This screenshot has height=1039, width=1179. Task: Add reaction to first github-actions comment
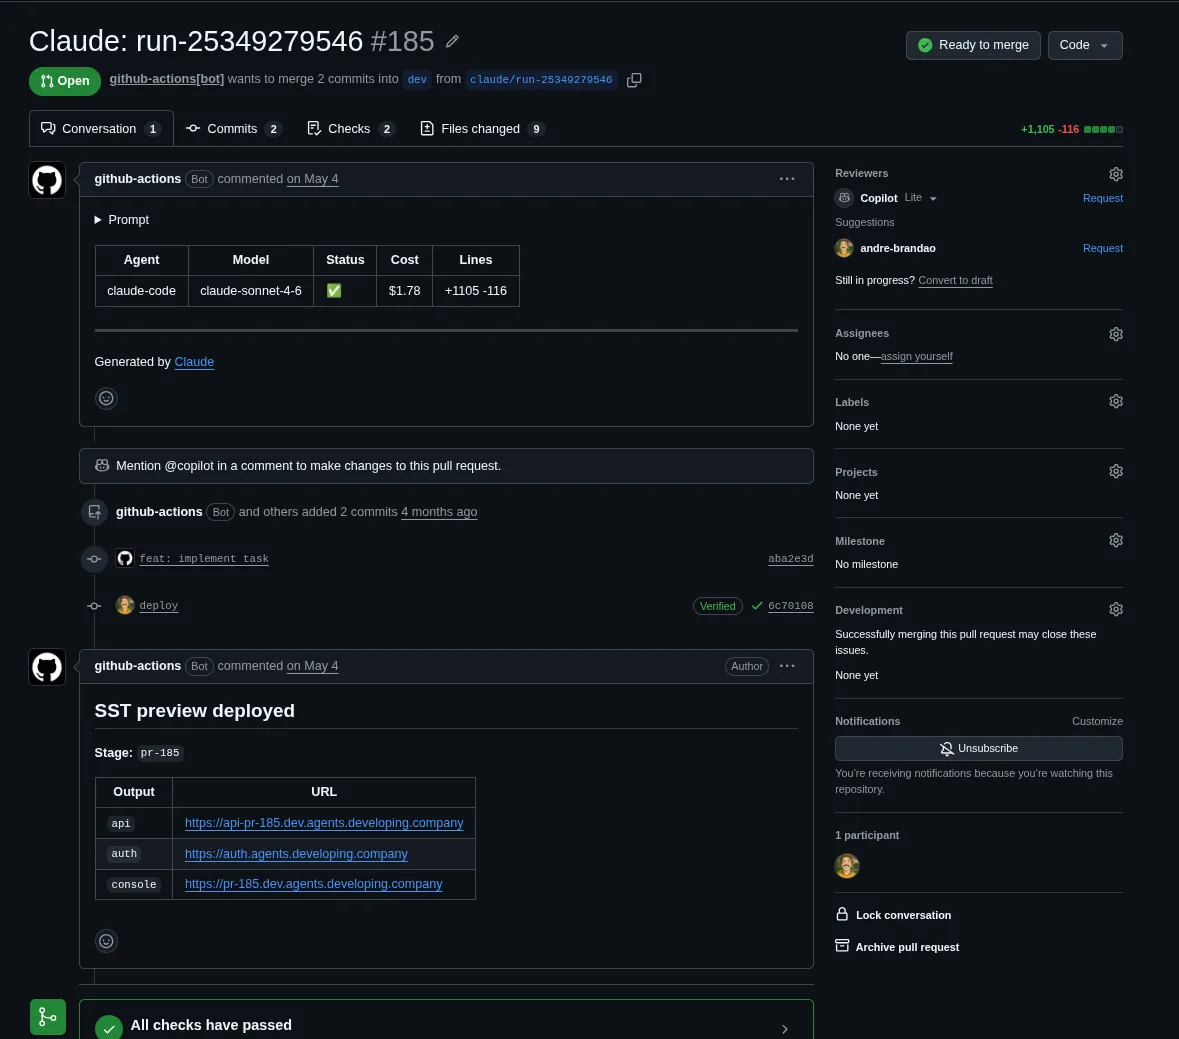pos(106,398)
